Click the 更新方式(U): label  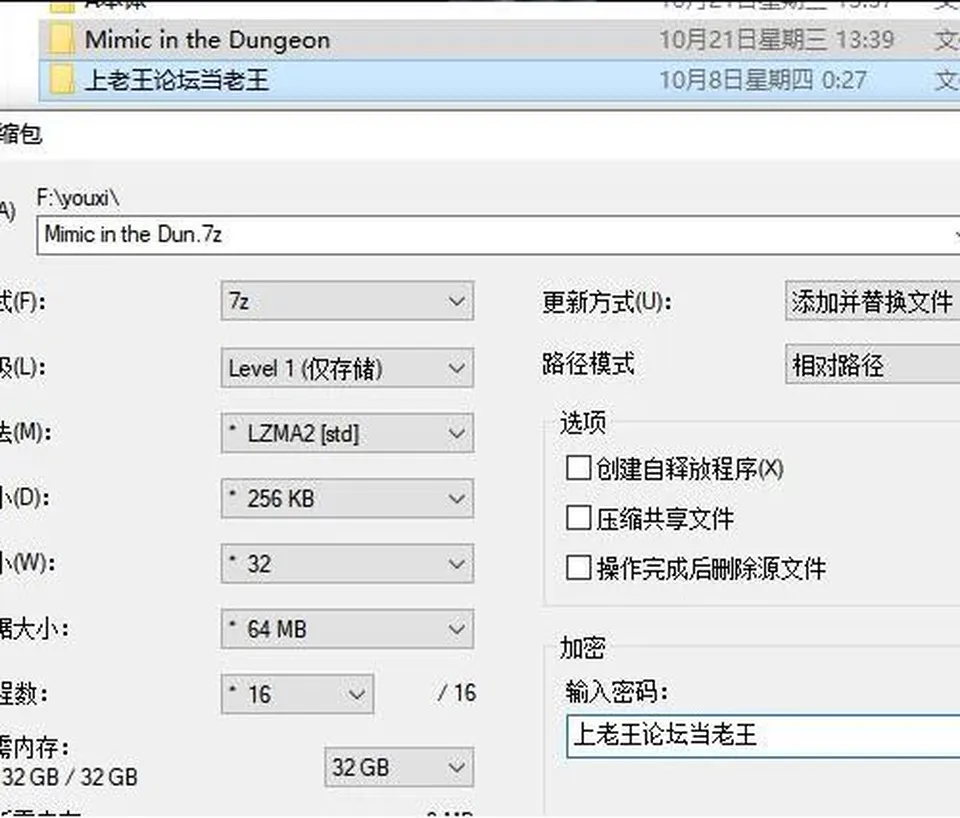point(607,302)
